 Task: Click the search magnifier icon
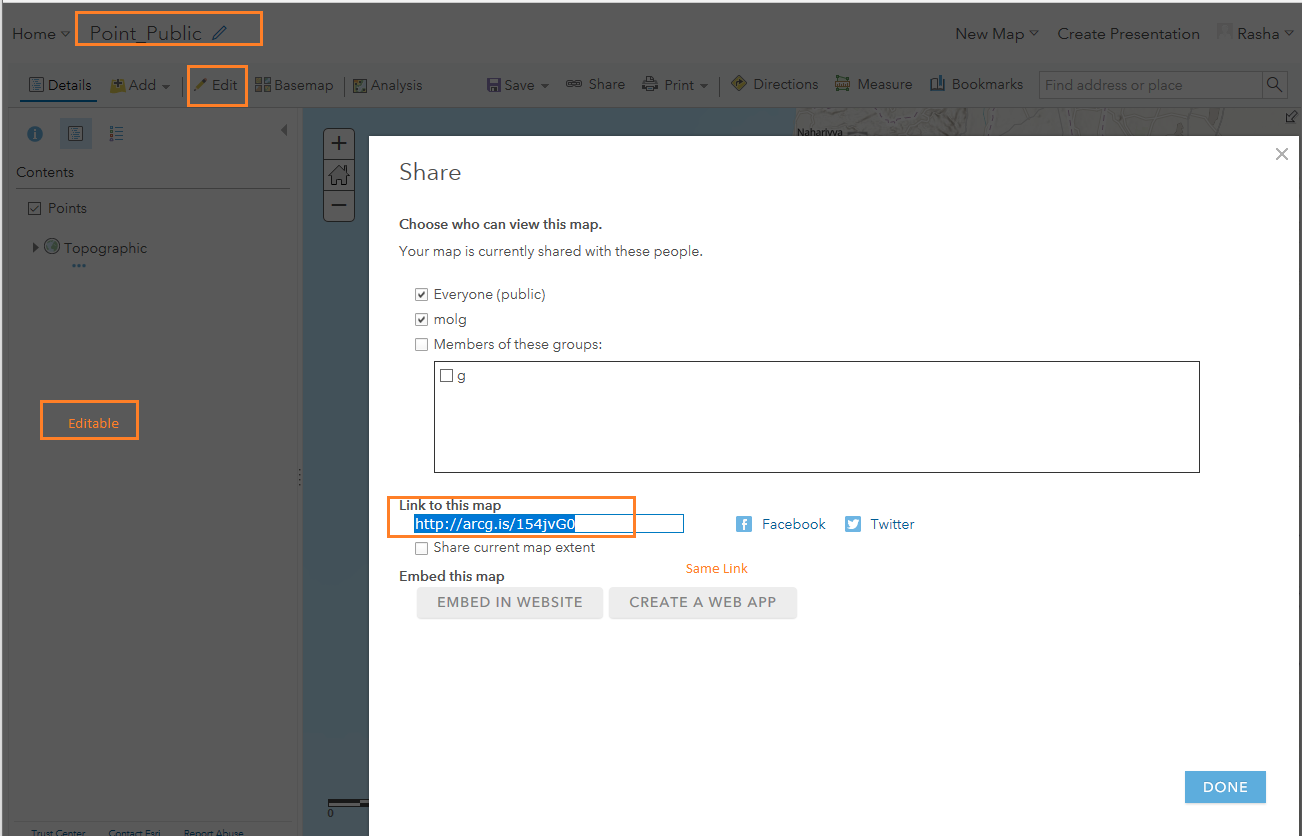[1274, 85]
